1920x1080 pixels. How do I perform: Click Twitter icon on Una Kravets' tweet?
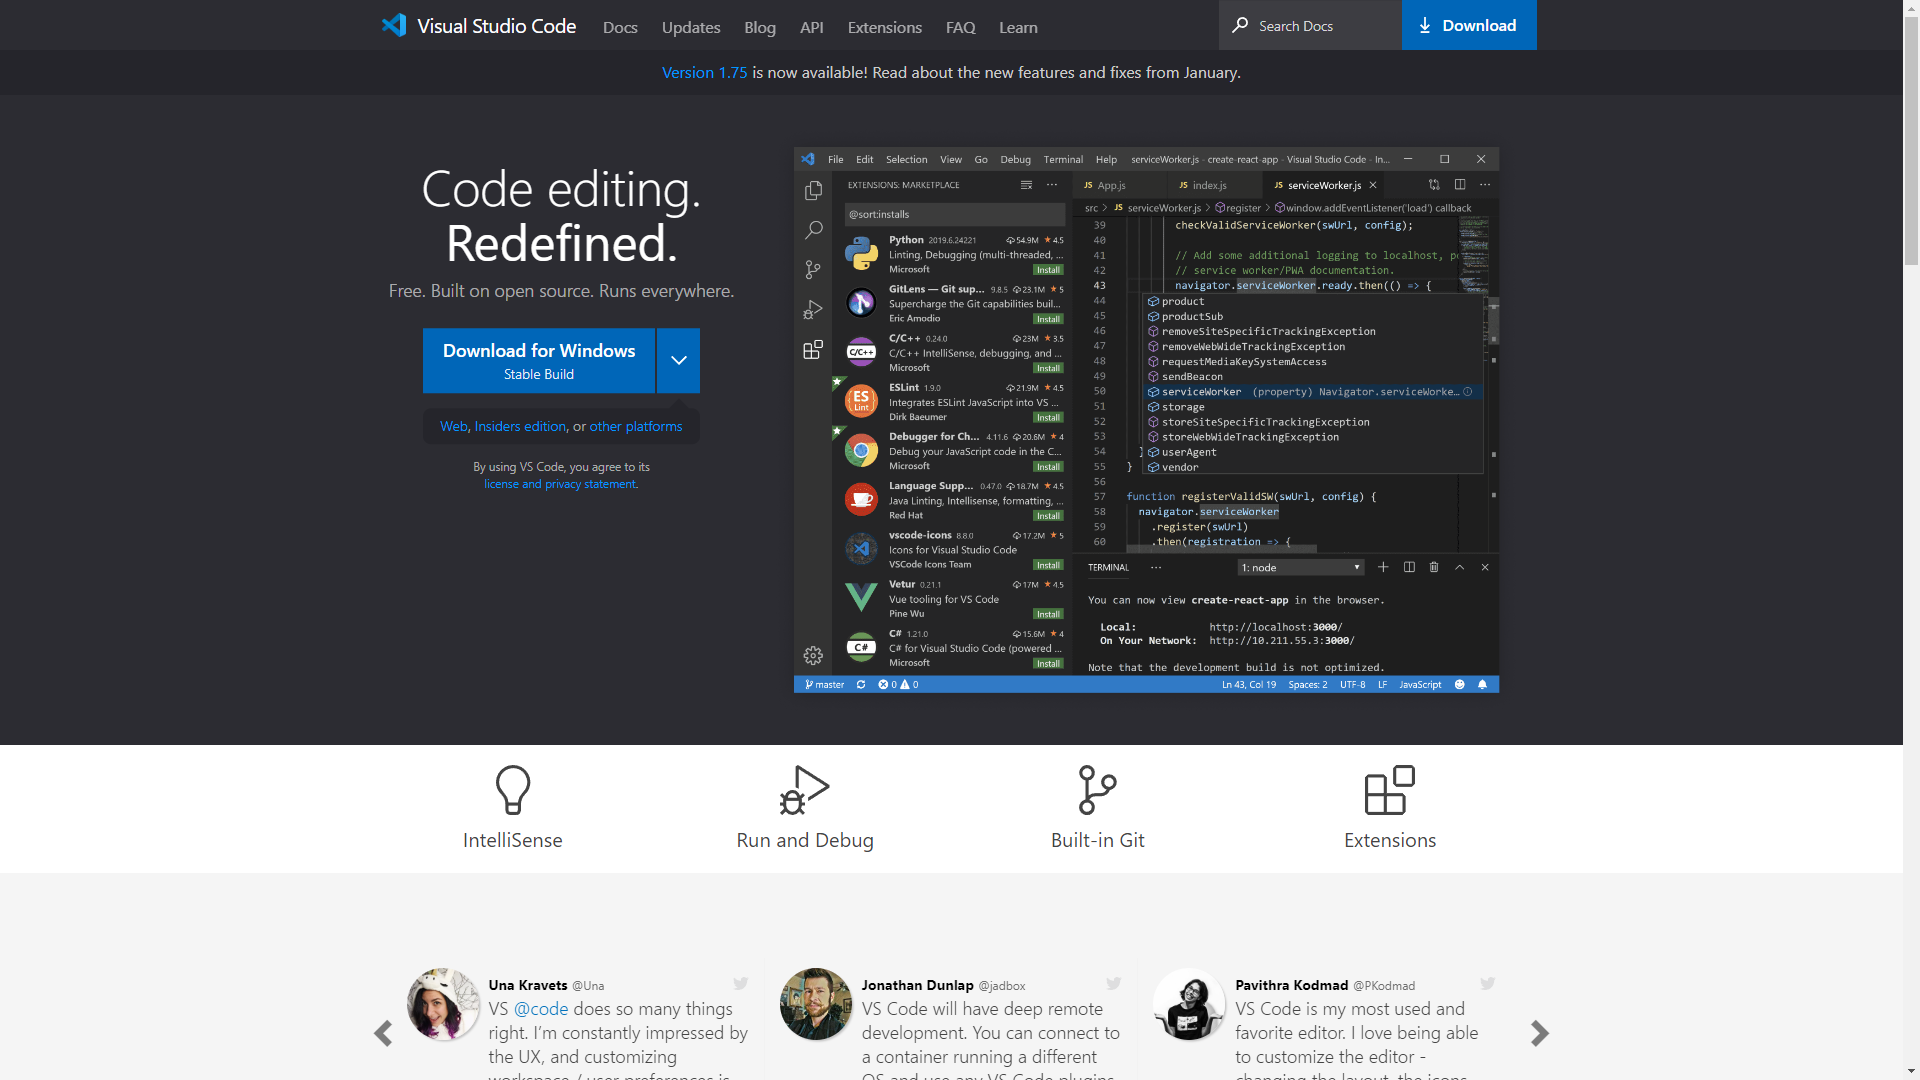(x=741, y=984)
